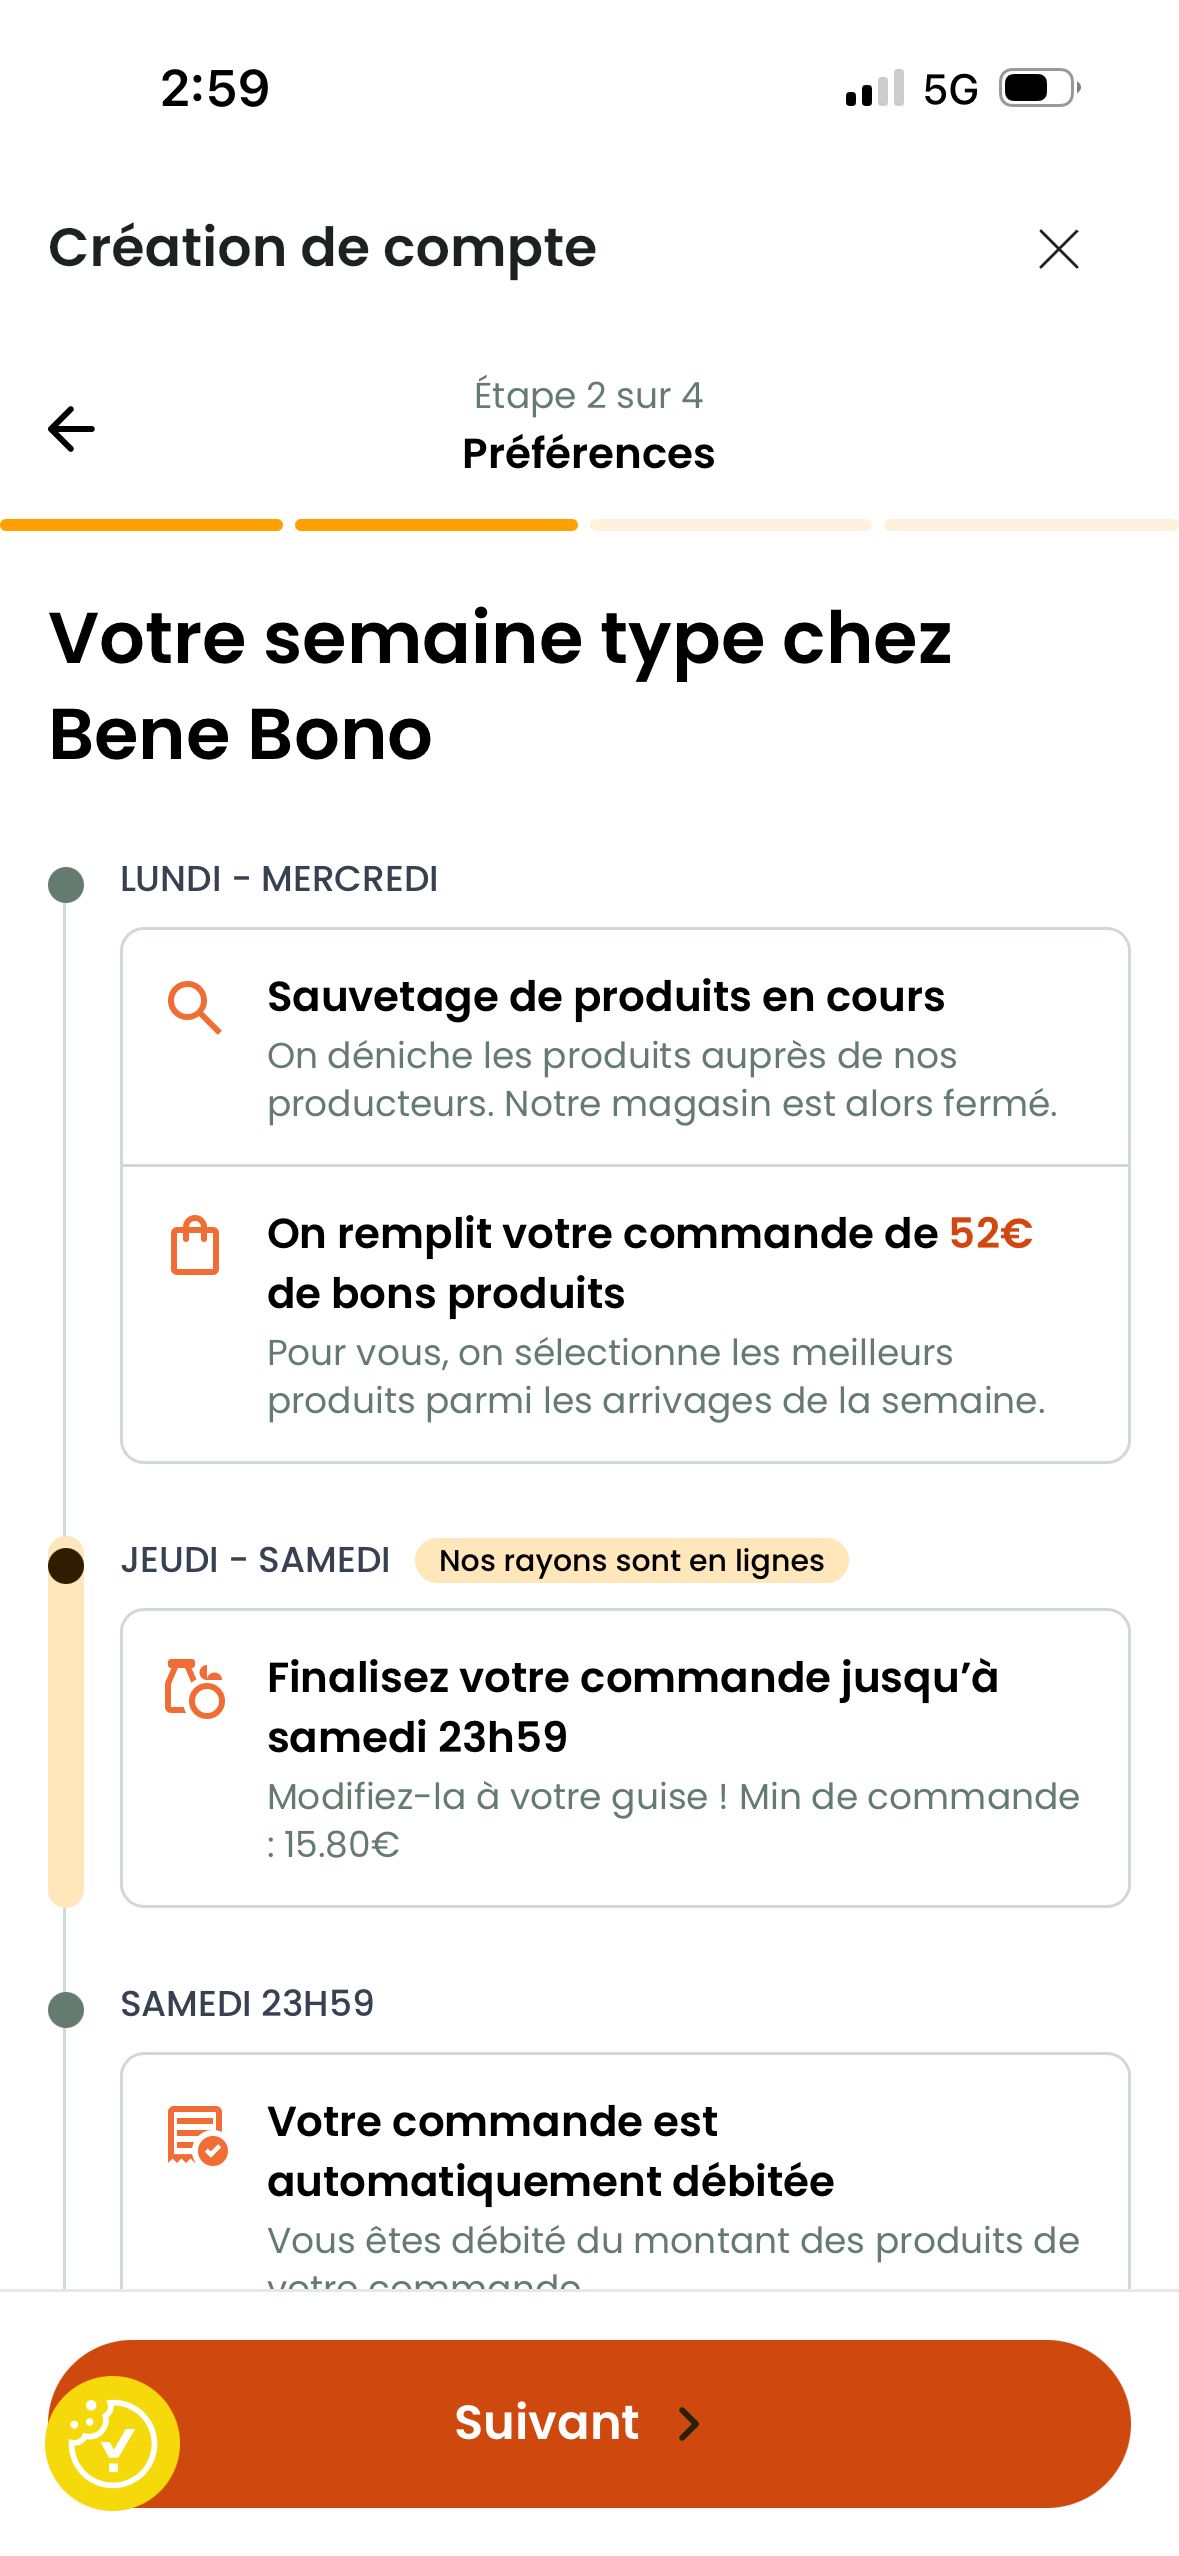This screenshot has height=2556, width=1179.
Task: Tap the Nos rayons sont en lignes badge
Action: tap(633, 1560)
